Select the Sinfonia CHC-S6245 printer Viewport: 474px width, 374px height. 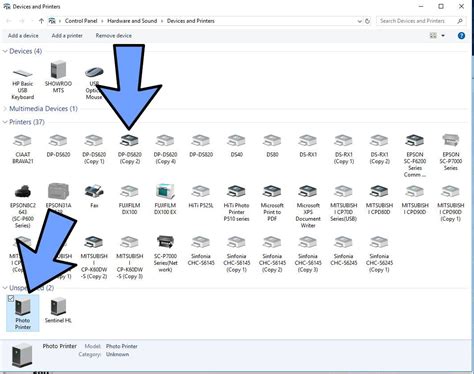click(344, 251)
